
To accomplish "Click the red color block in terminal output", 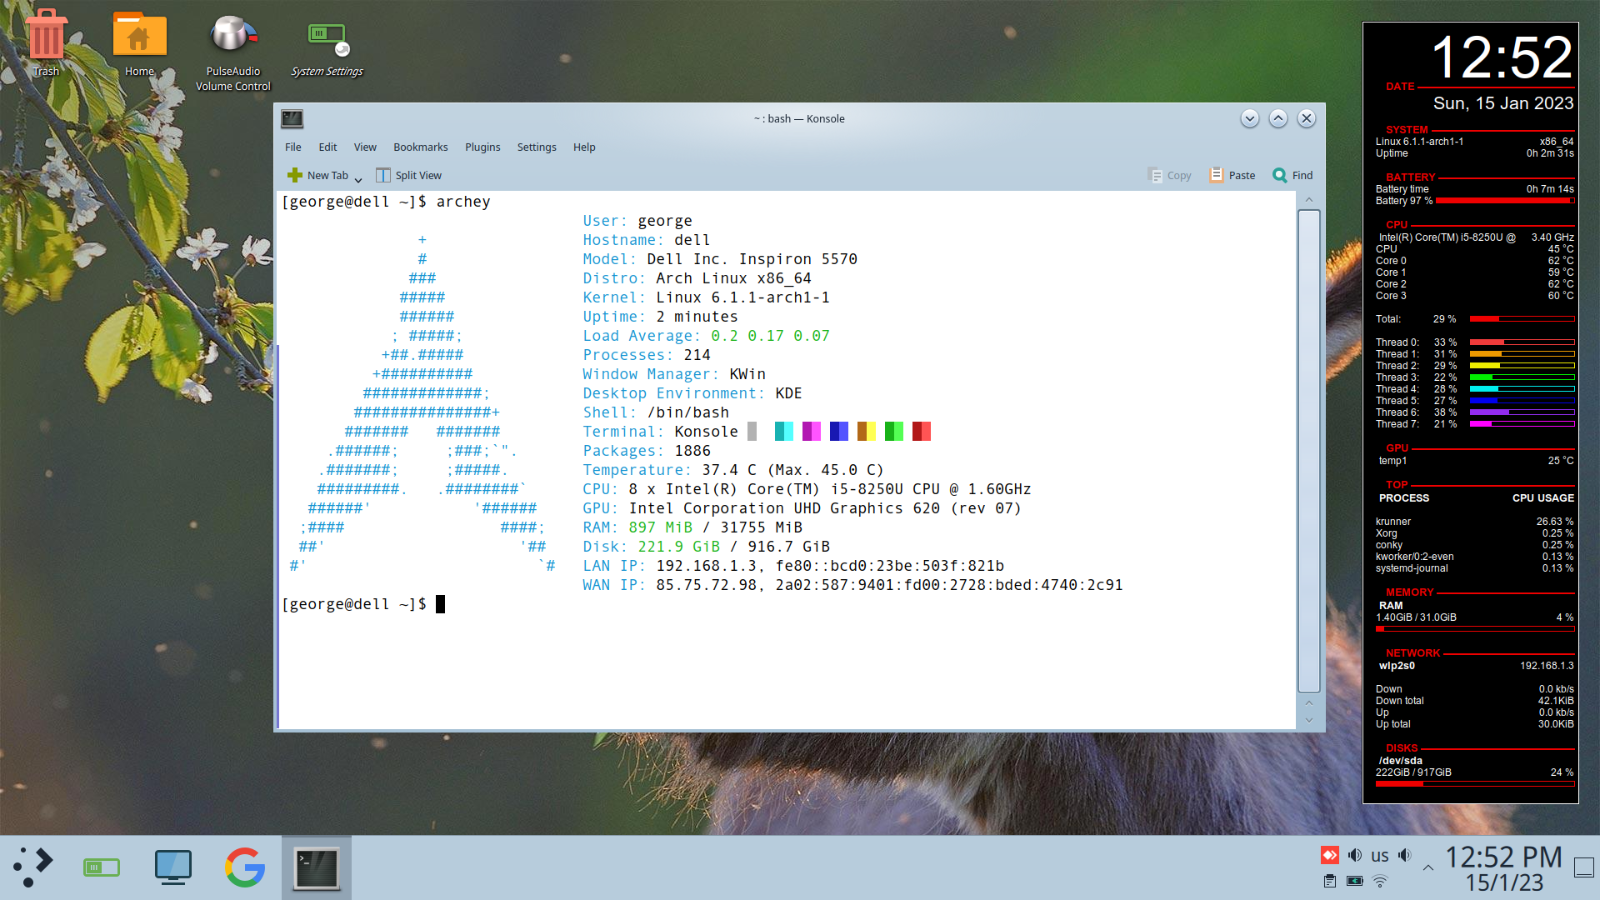I will click(x=921, y=431).
